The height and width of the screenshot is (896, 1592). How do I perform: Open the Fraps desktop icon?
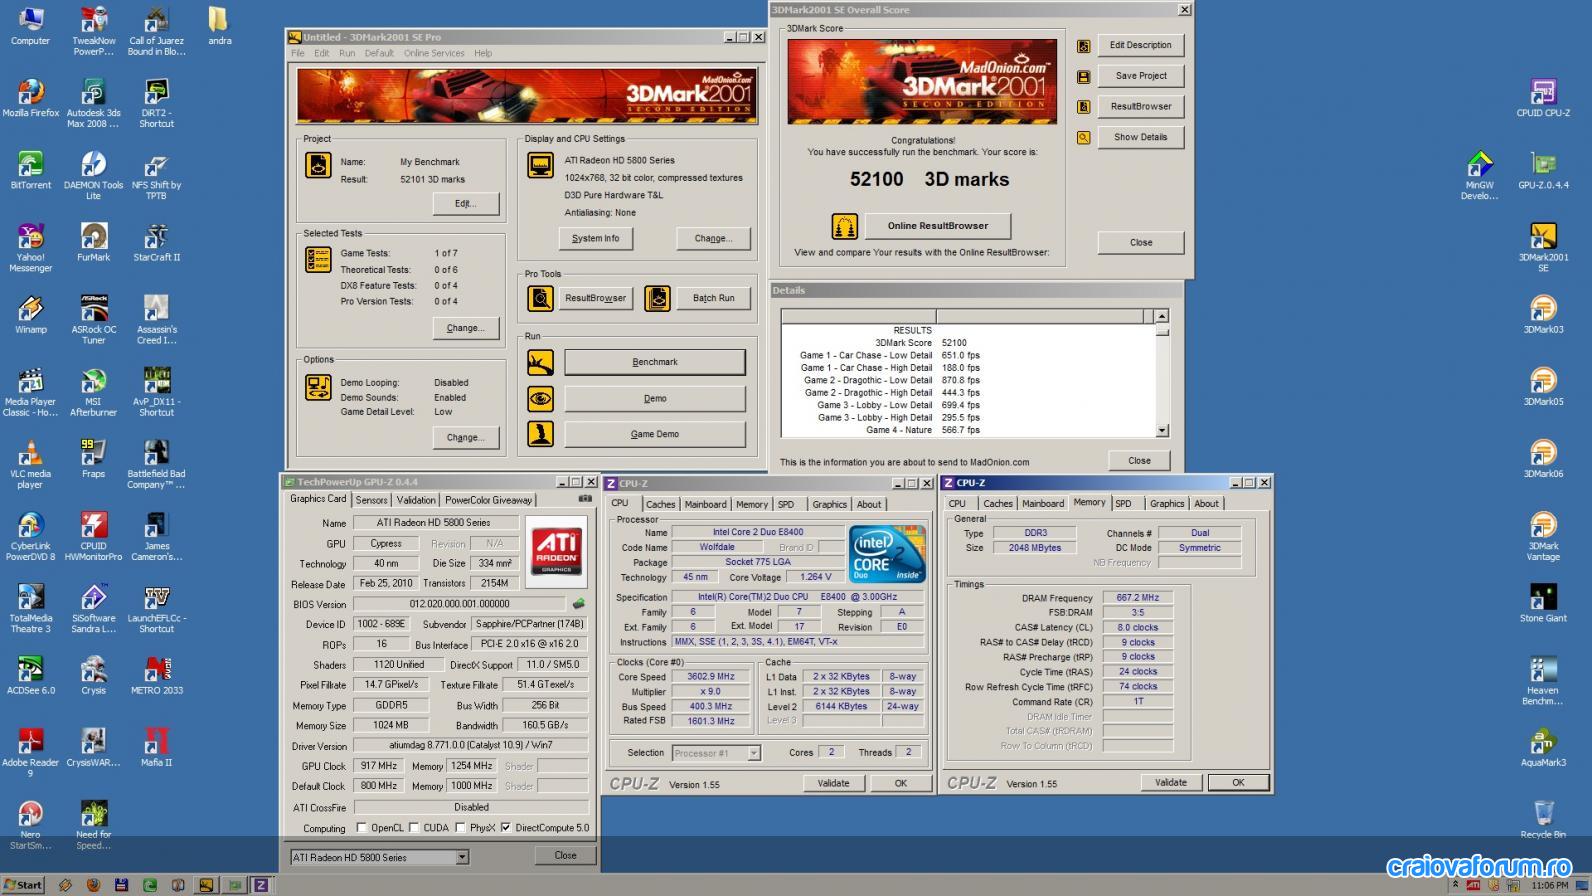[x=94, y=458]
